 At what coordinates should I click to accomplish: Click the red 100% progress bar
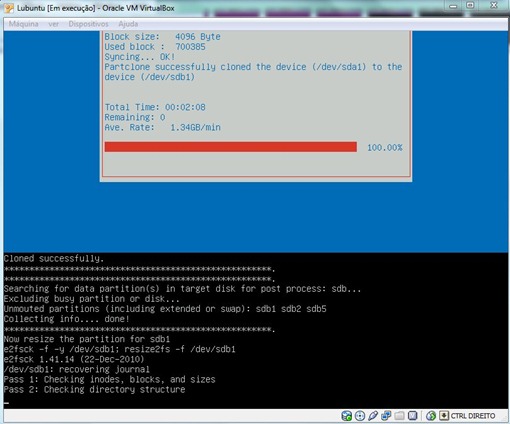pyautogui.click(x=231, y=147)
